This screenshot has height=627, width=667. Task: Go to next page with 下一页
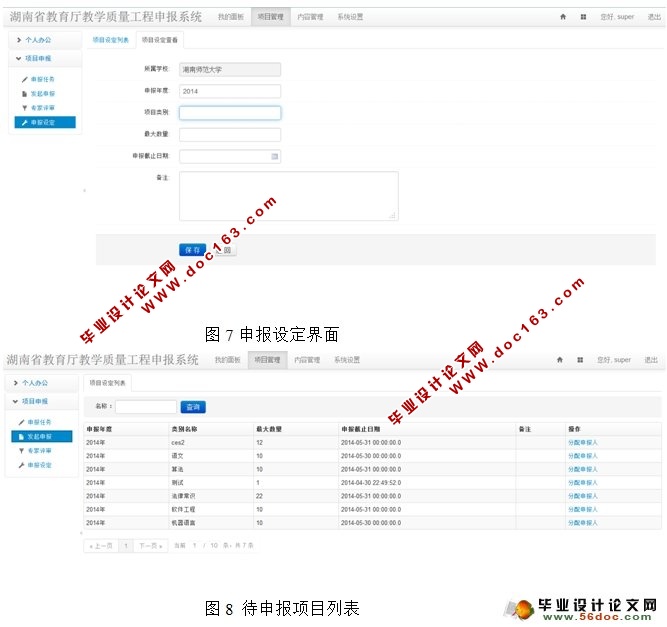coord(151,546)
